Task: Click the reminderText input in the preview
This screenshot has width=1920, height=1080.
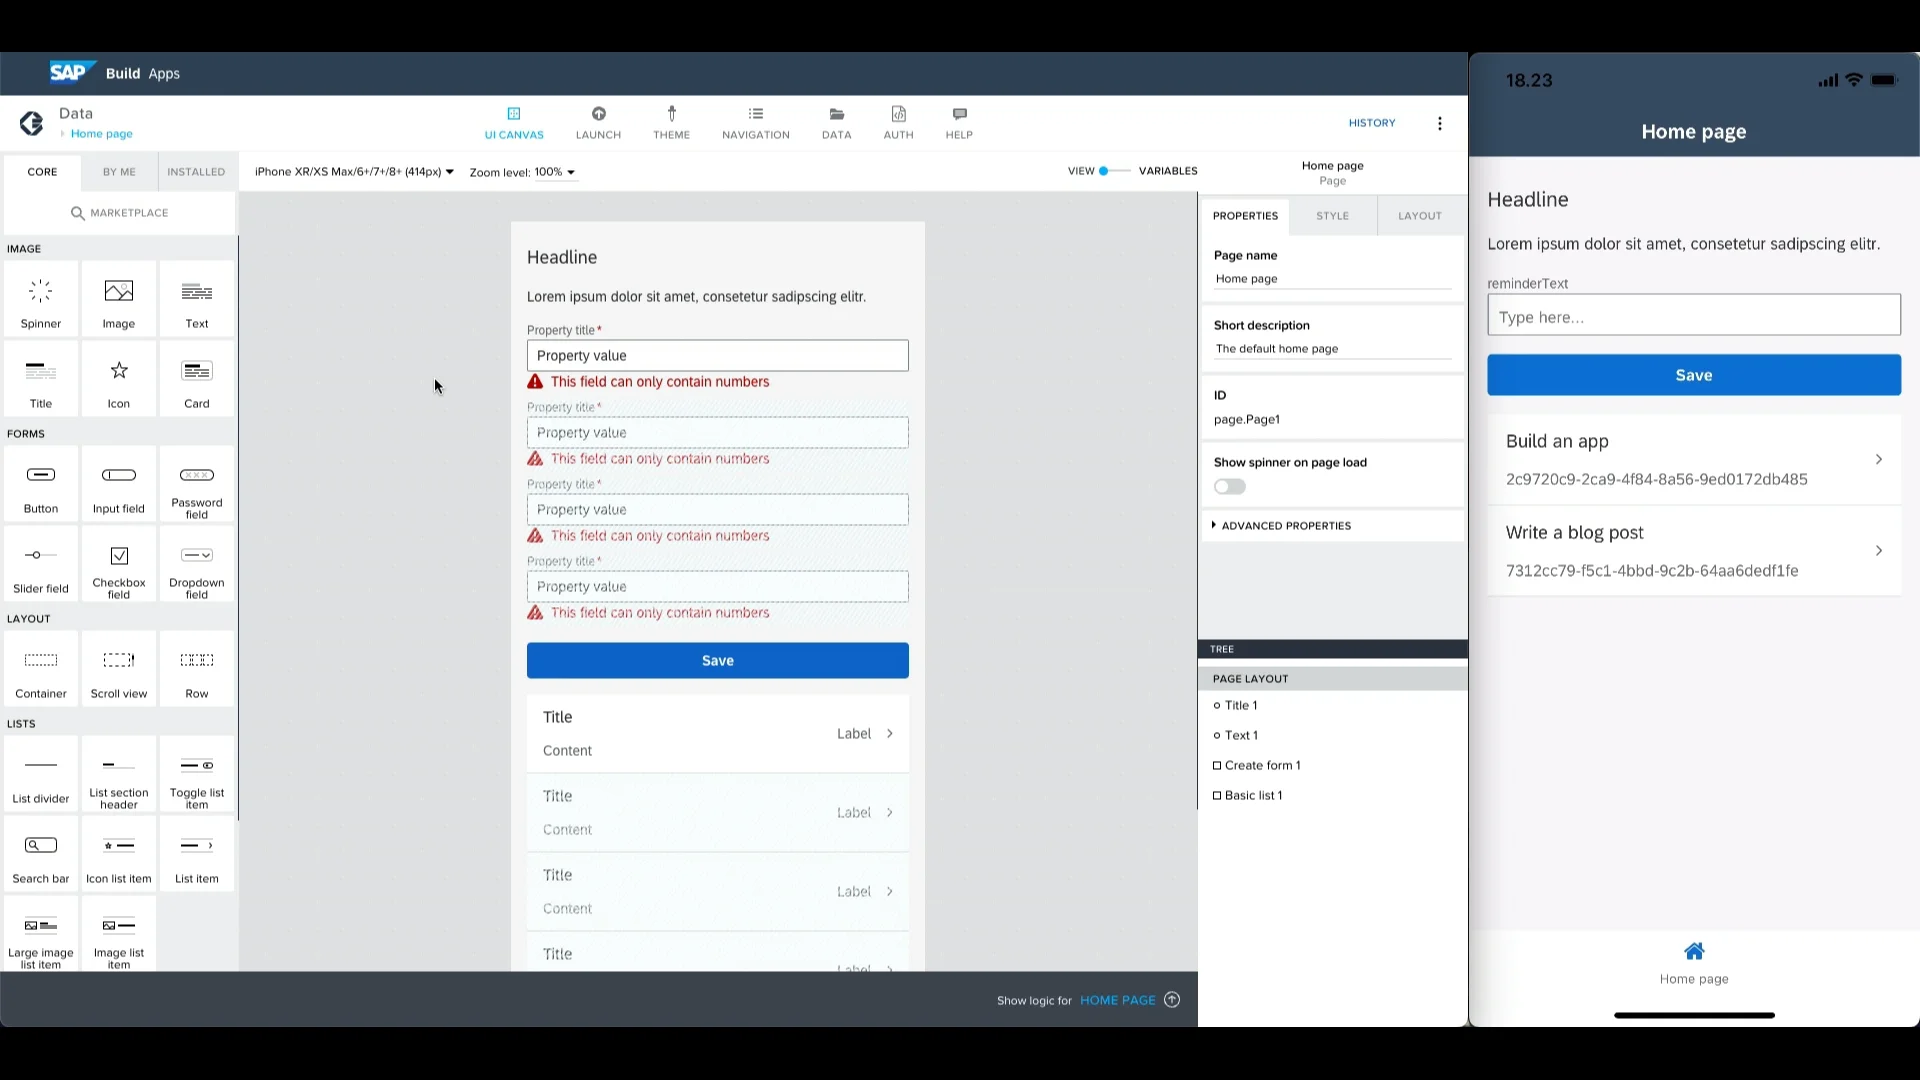Action: (x=1692, y=315)
